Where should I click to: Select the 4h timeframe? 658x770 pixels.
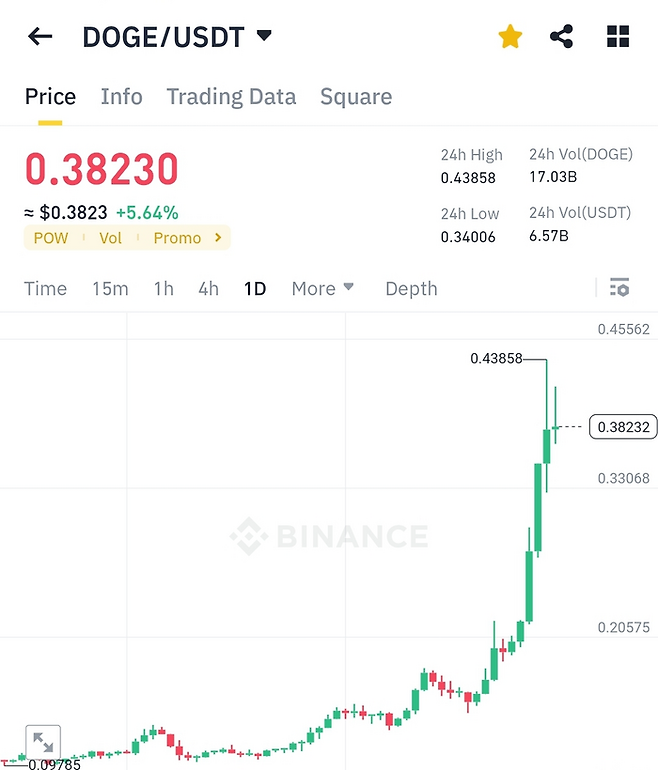click(x=208, y=289)
